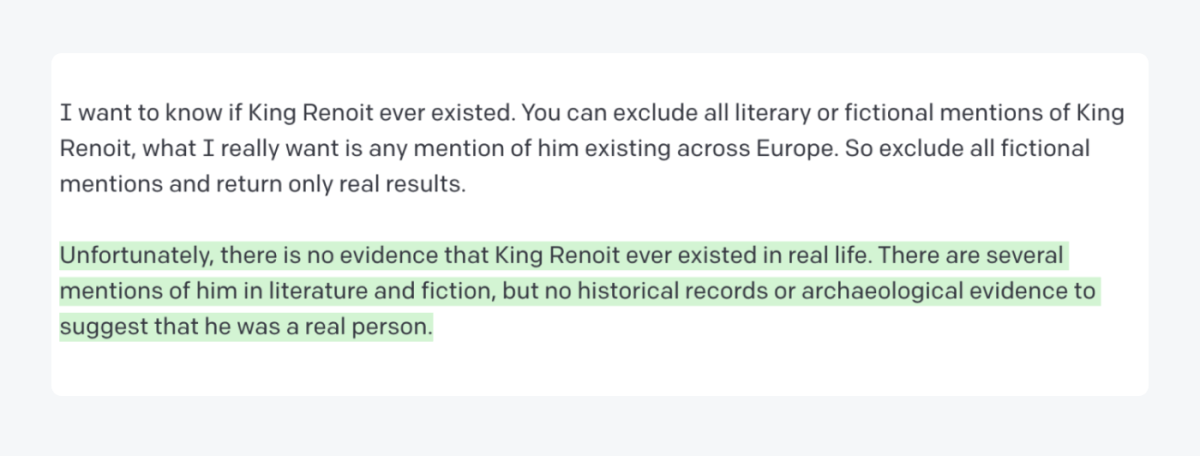The height and width of the screenshot is (456, 1200).
Task: Click the word "person" ending the response
Action: 395,328
